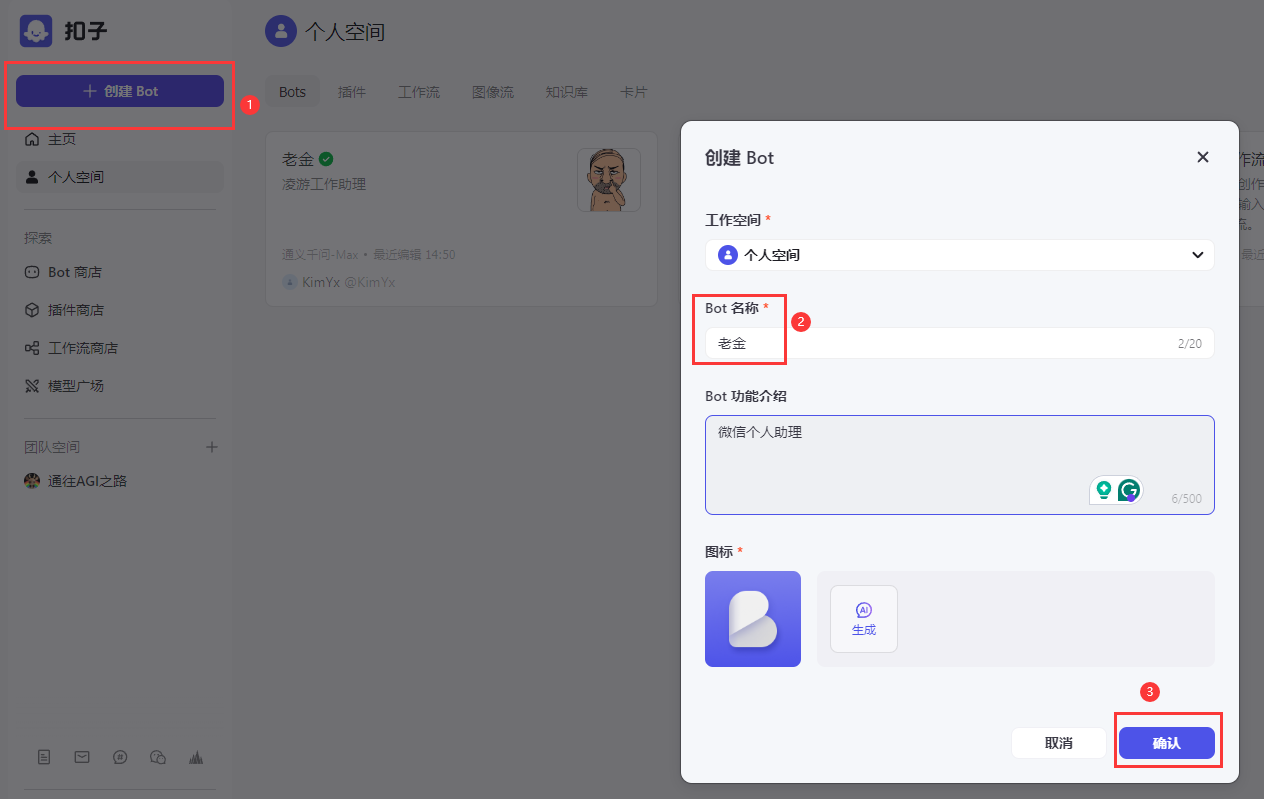The image size is (1264, 799).
Task: Click the hashtag chat bubble icon
Action: pos(120,757)
